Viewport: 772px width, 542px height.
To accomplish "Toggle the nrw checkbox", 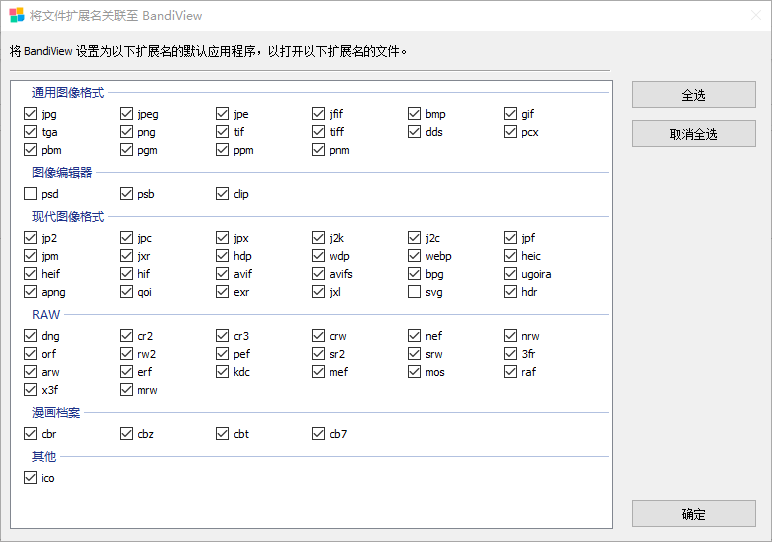I will [x=511, y=336].
